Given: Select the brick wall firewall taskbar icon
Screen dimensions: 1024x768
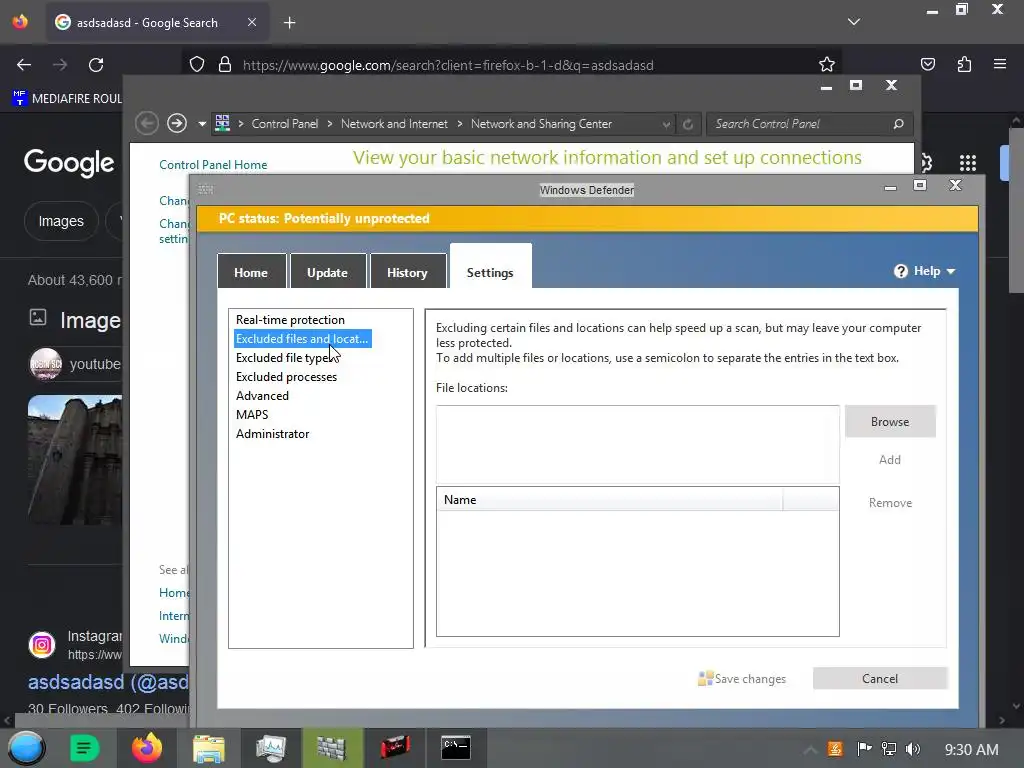Looking at the screenshot, I should tap(332, 748).
